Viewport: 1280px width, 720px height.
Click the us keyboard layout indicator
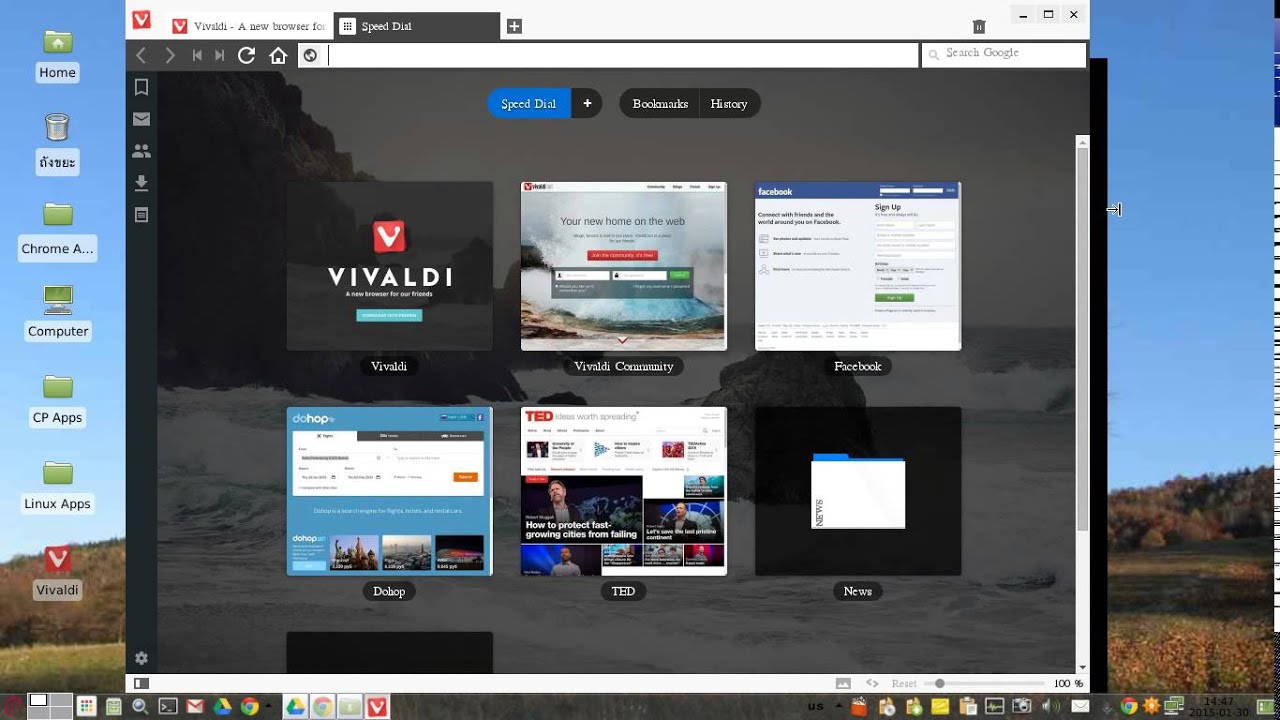(x=816, y=707)
